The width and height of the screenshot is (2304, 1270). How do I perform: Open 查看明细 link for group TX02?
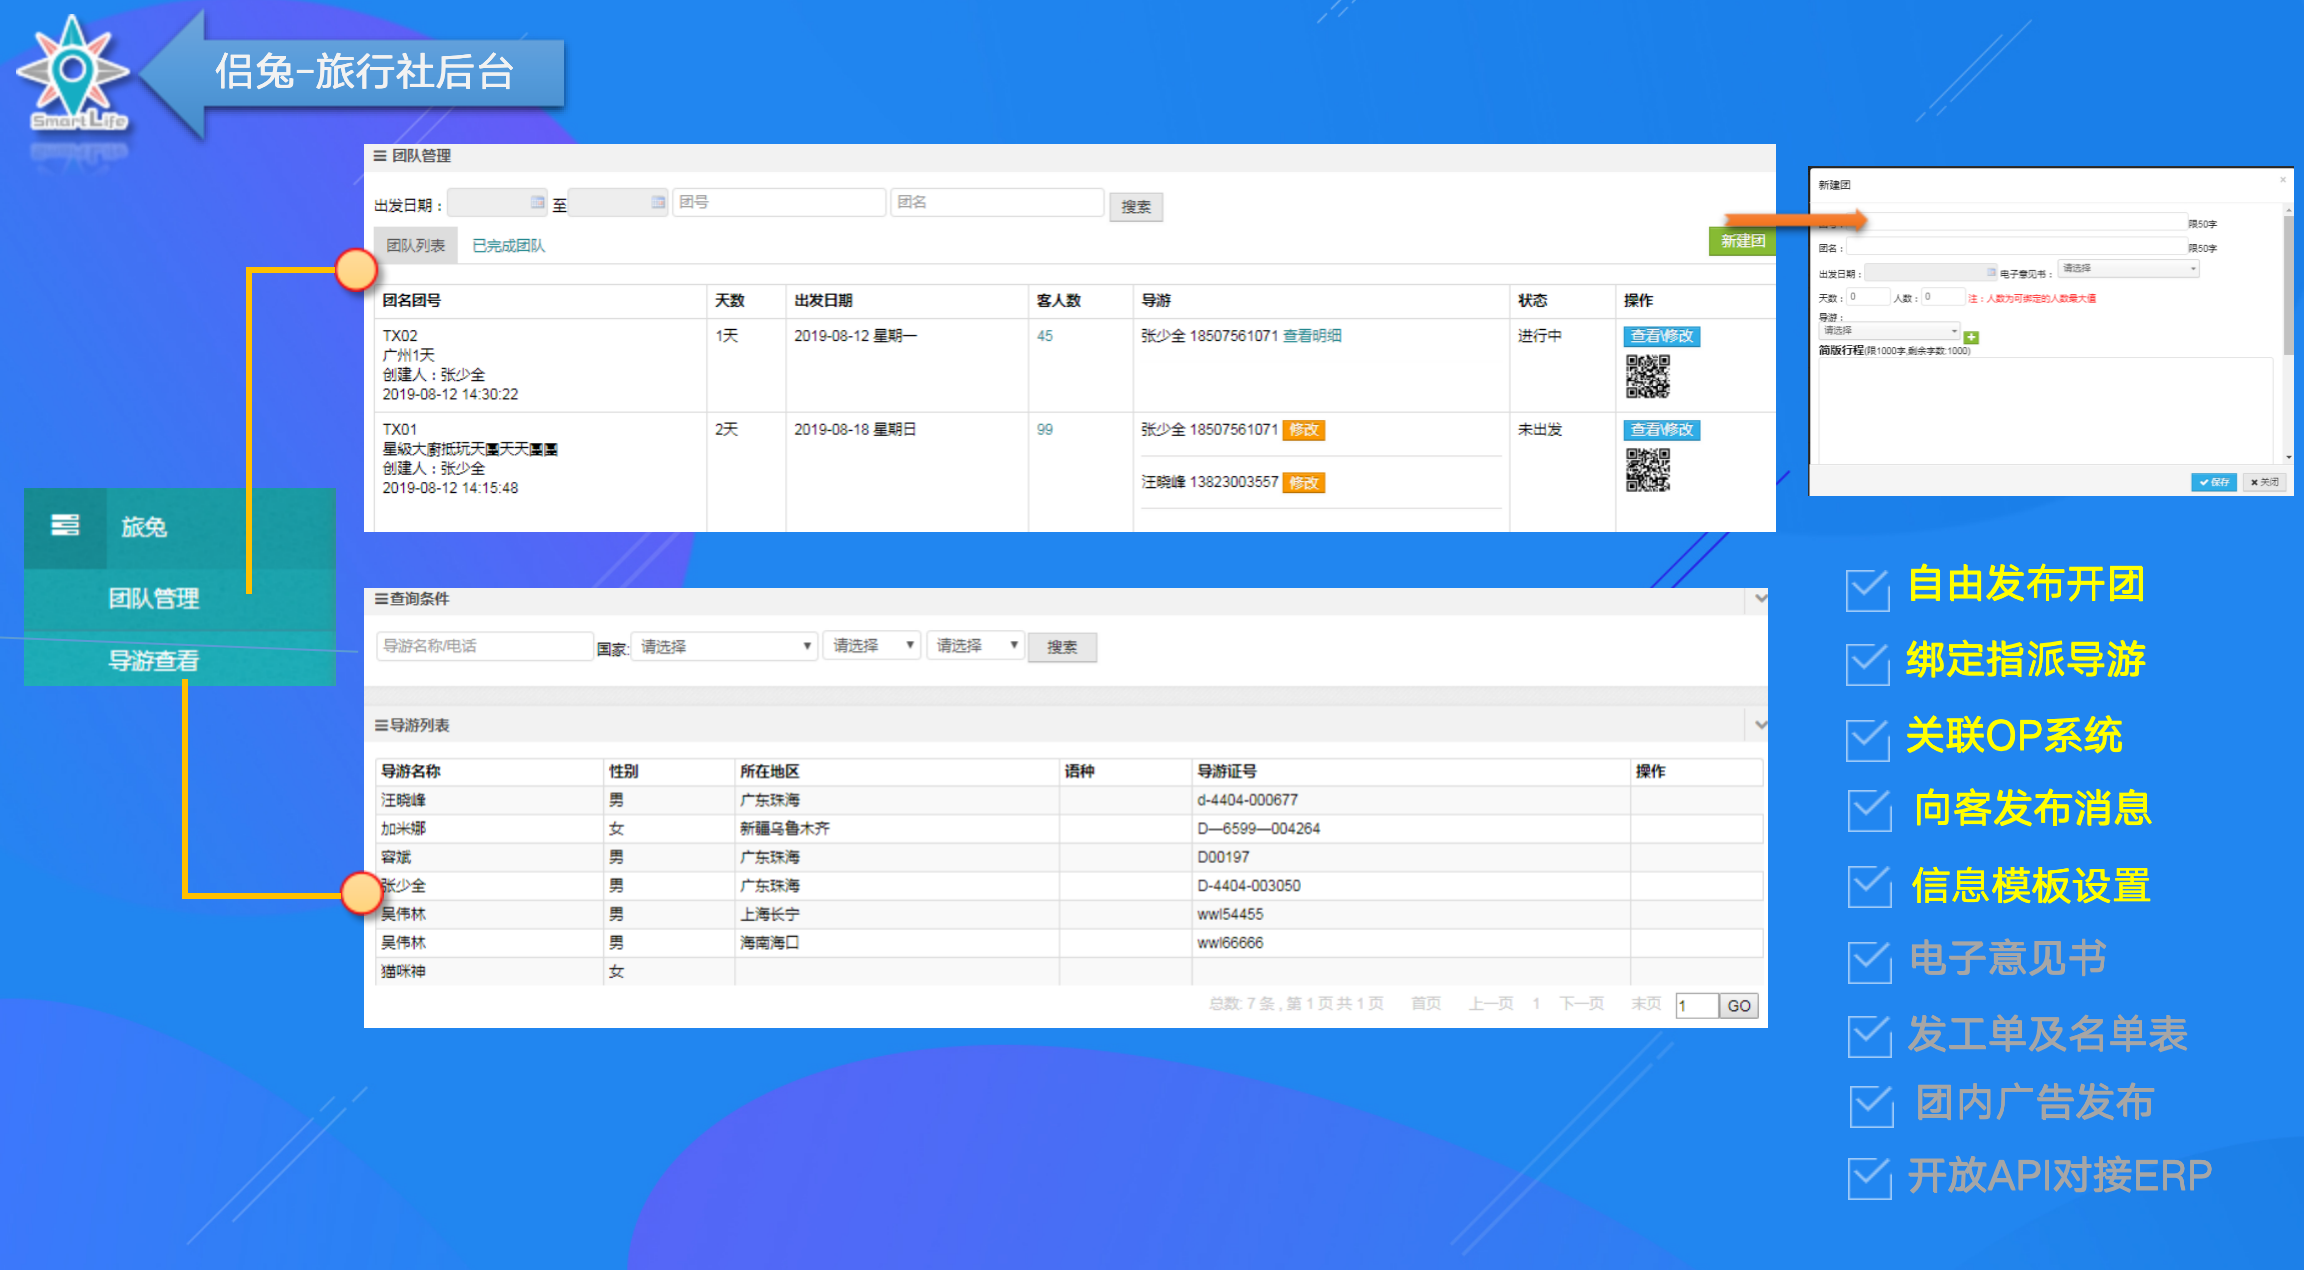click(x=1312, y=336)
